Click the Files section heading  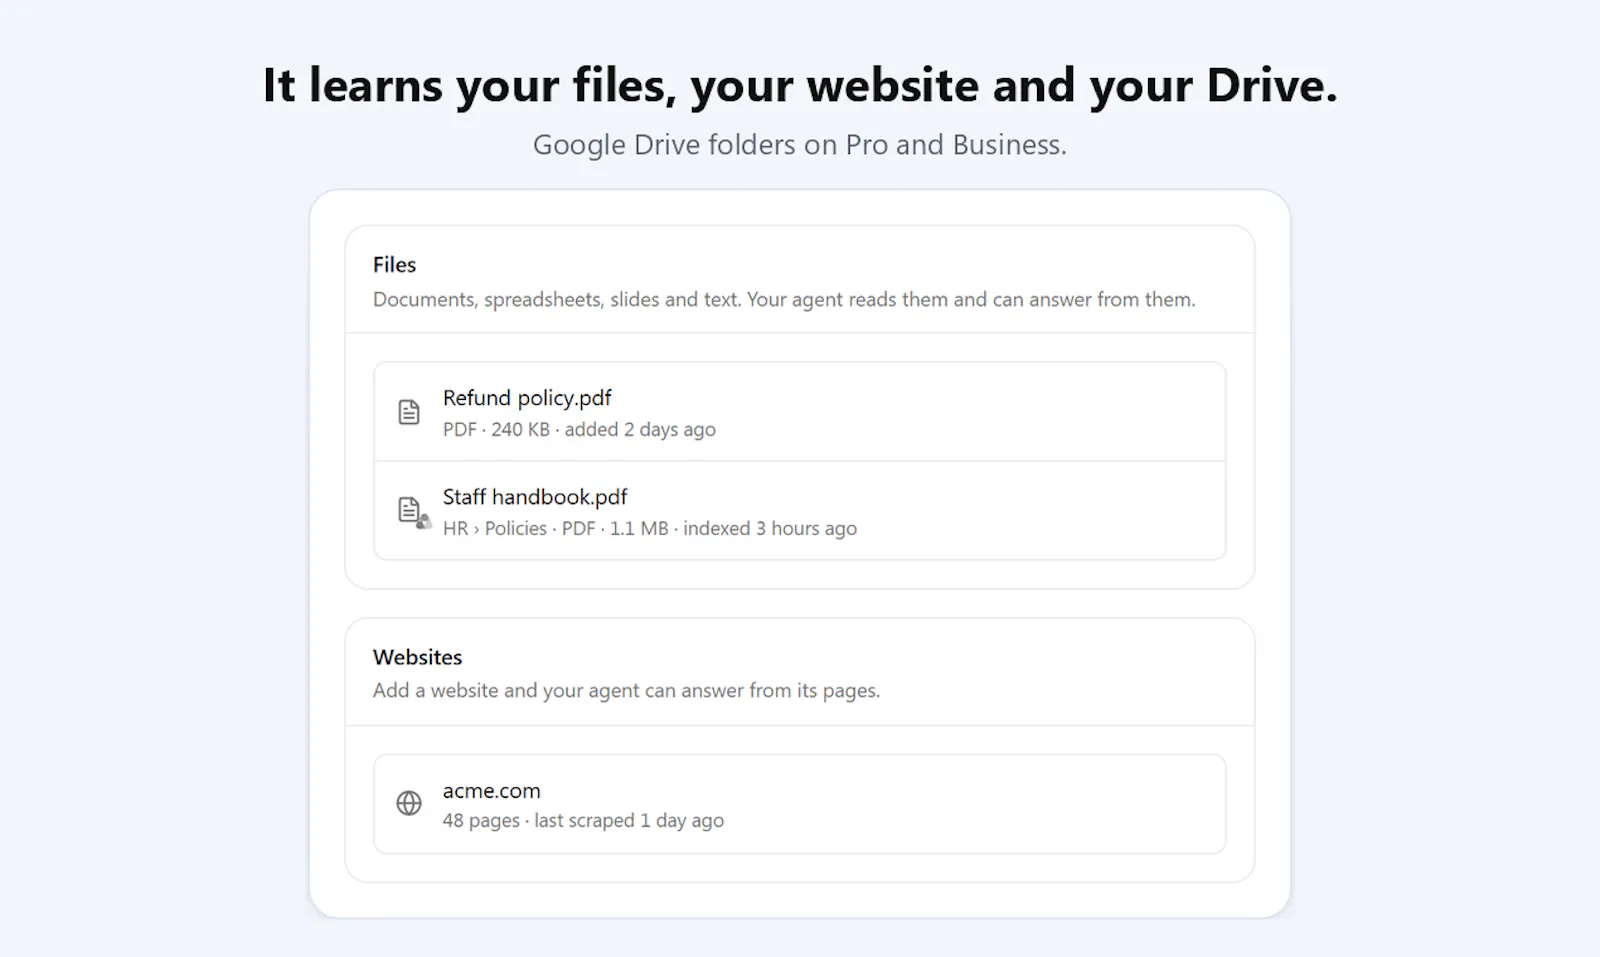tap(394, 265)
